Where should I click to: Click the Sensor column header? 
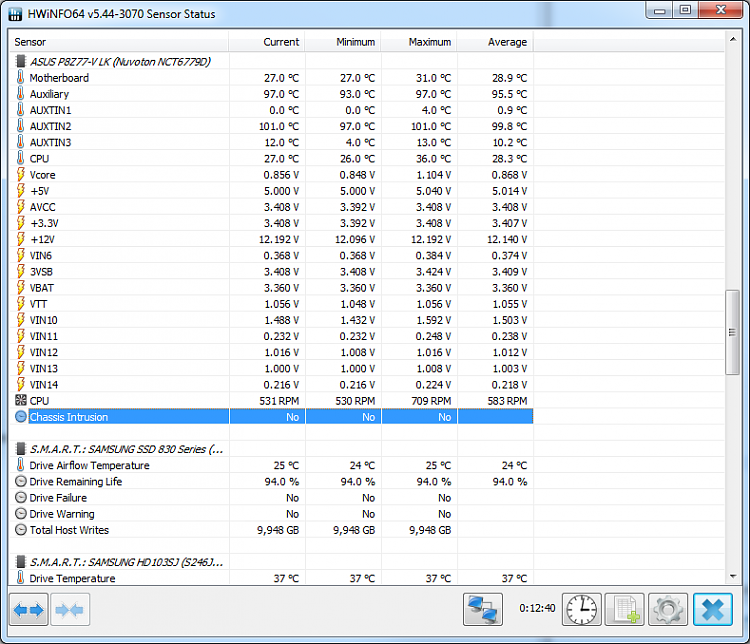(119, 42)
